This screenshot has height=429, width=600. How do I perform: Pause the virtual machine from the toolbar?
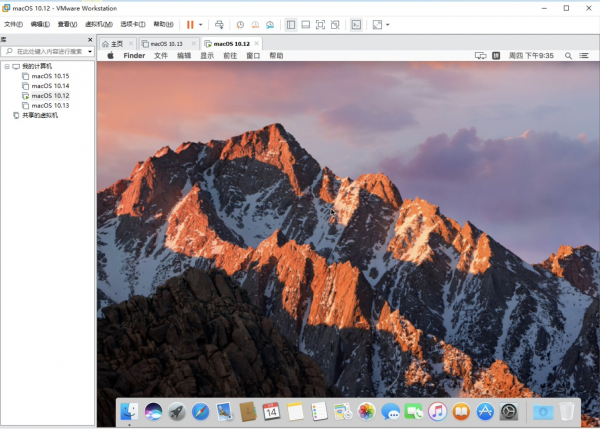(x=190, y=24)
